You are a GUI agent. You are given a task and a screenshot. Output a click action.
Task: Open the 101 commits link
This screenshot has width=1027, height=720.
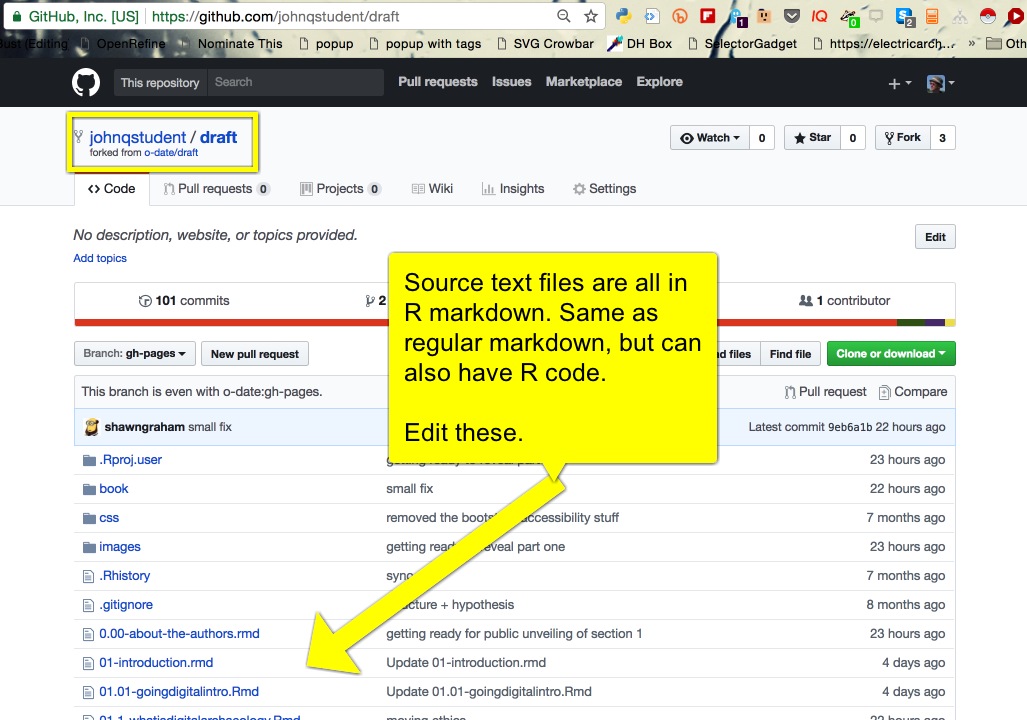point(184,301)
